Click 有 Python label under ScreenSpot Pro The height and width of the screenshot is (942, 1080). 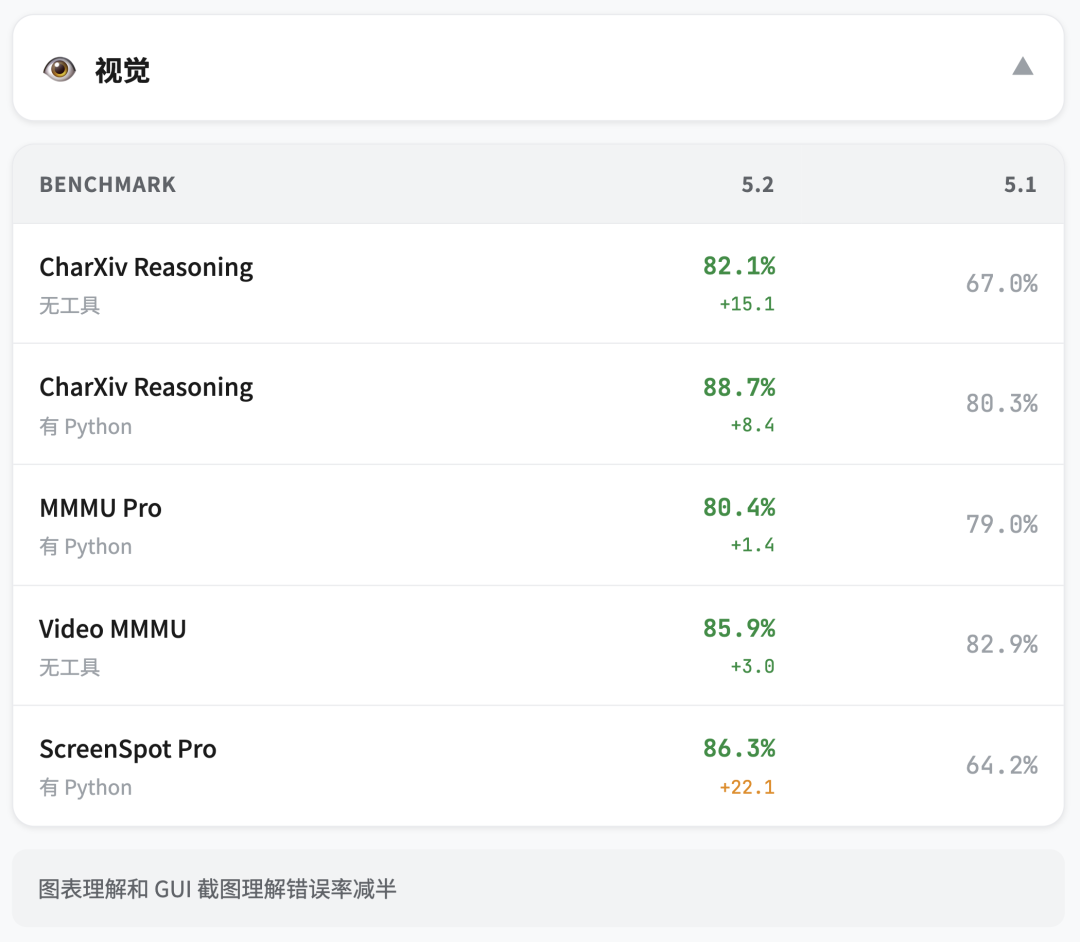click(85, 787)
